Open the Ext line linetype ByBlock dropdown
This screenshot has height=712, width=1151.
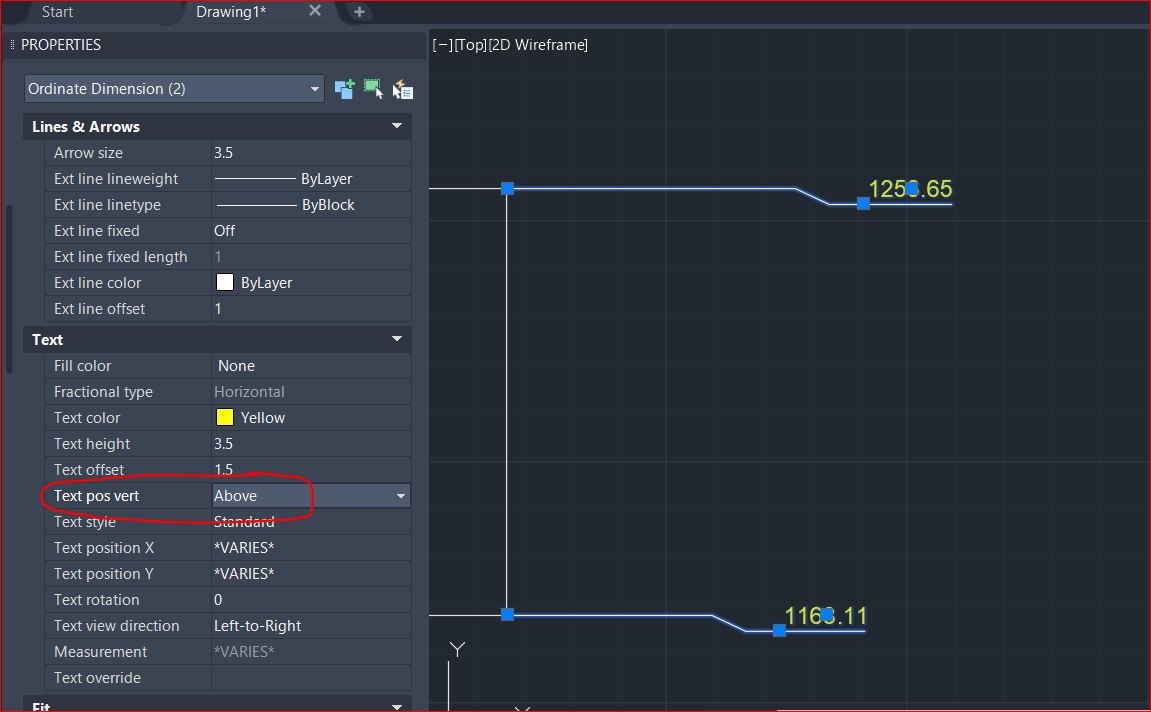(310, 204)
